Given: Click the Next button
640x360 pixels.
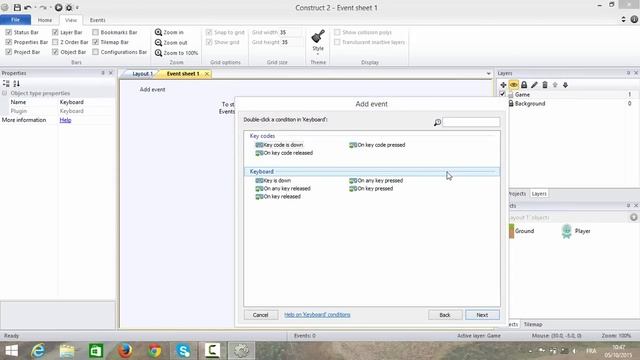Looking at the screenshot, I should (x=482, y=315).
